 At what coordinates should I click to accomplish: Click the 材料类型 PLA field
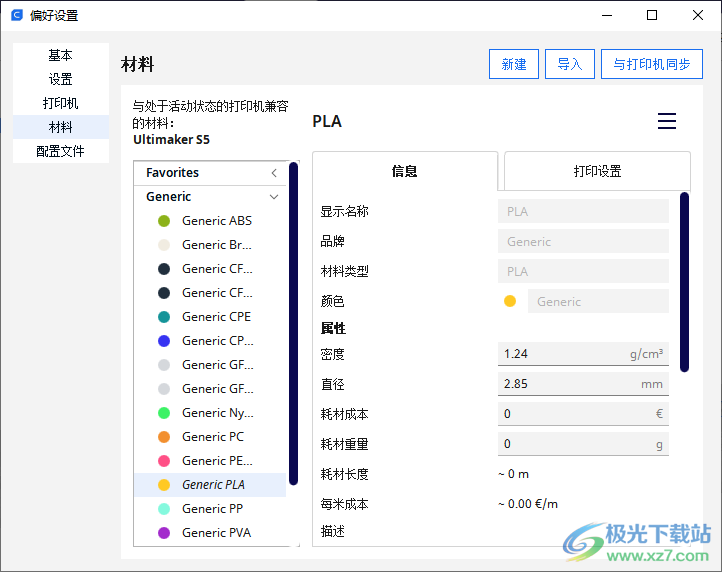(583, 271)
